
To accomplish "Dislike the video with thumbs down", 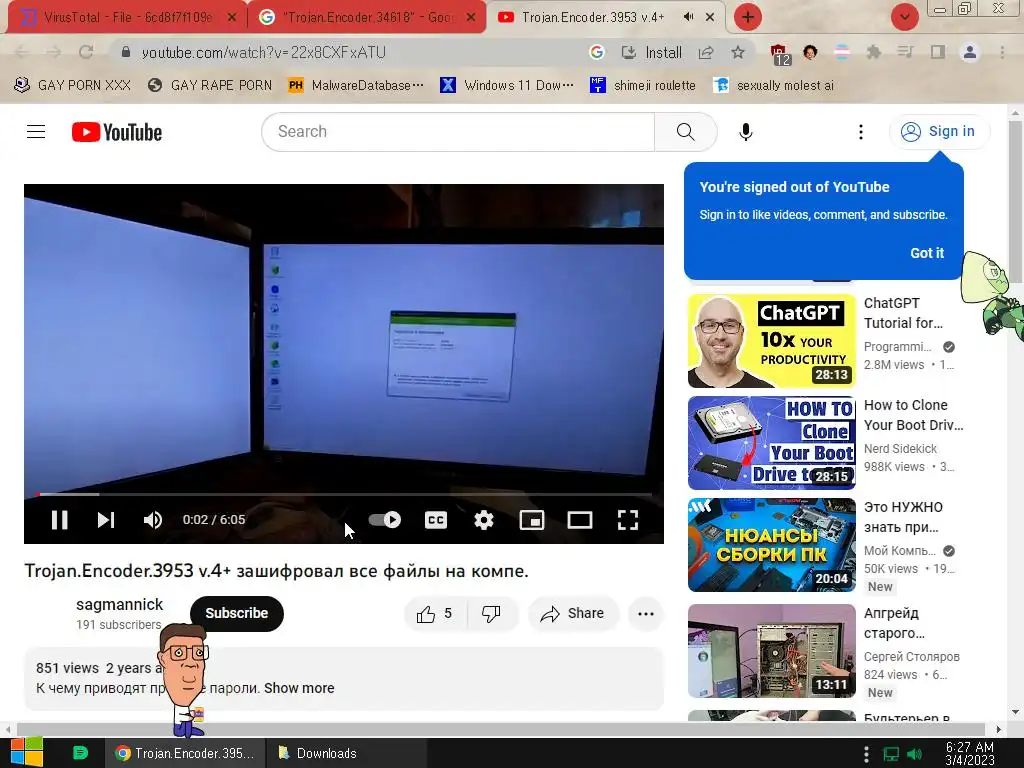I will (x=492, y=613).
